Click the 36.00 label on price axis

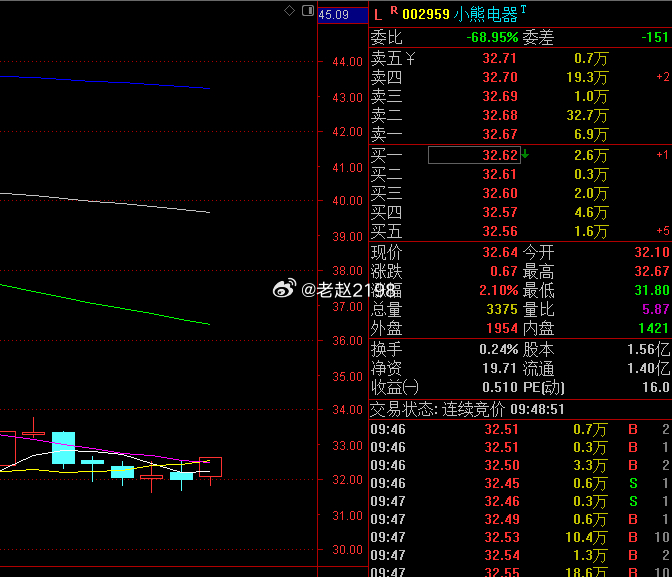click(x=348, y=341)
